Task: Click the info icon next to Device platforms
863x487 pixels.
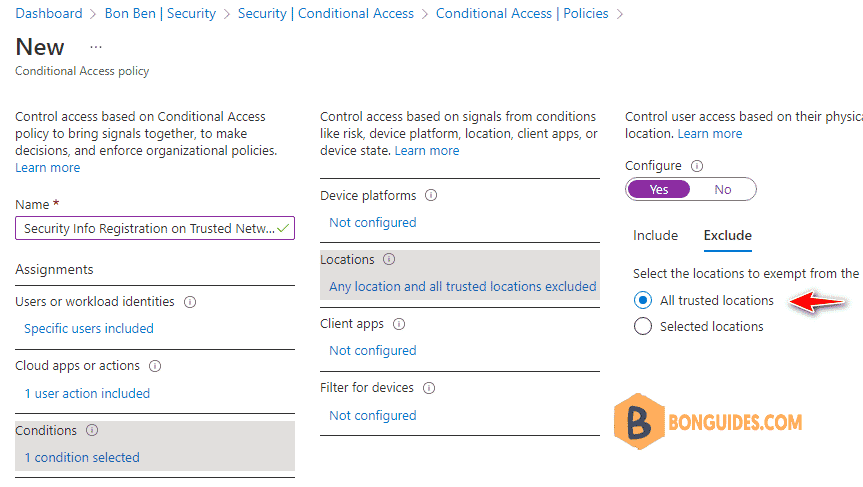Action: click(x=431, y=195)
